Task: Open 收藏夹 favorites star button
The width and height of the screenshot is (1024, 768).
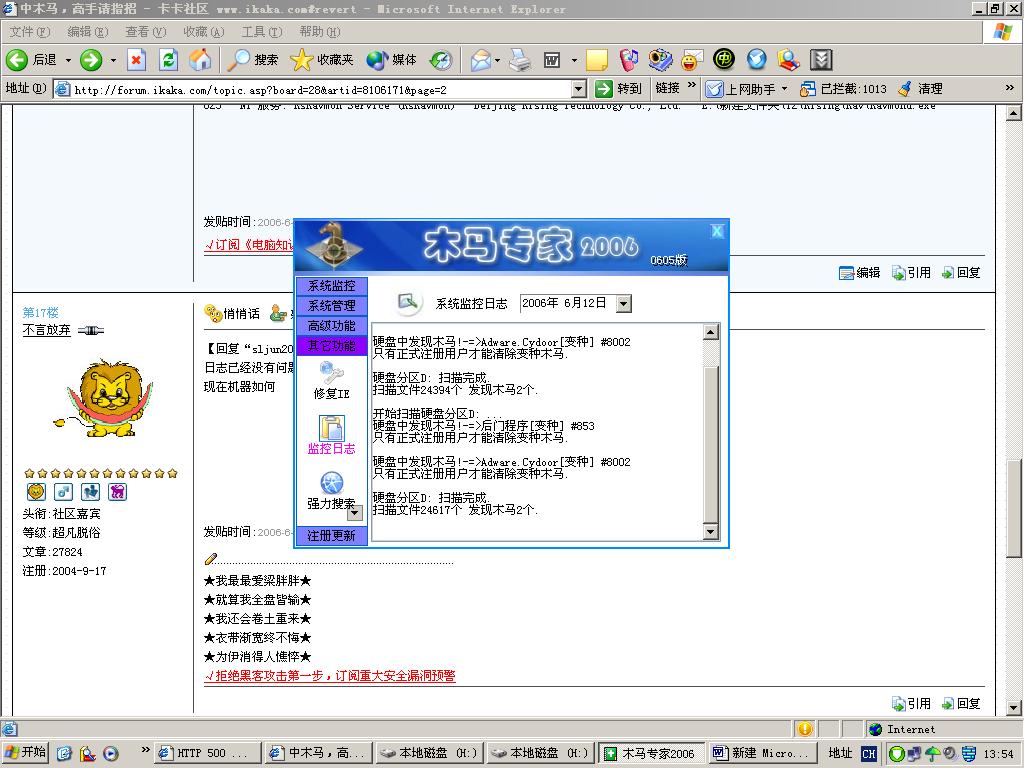Action: (x=322, y=60)
